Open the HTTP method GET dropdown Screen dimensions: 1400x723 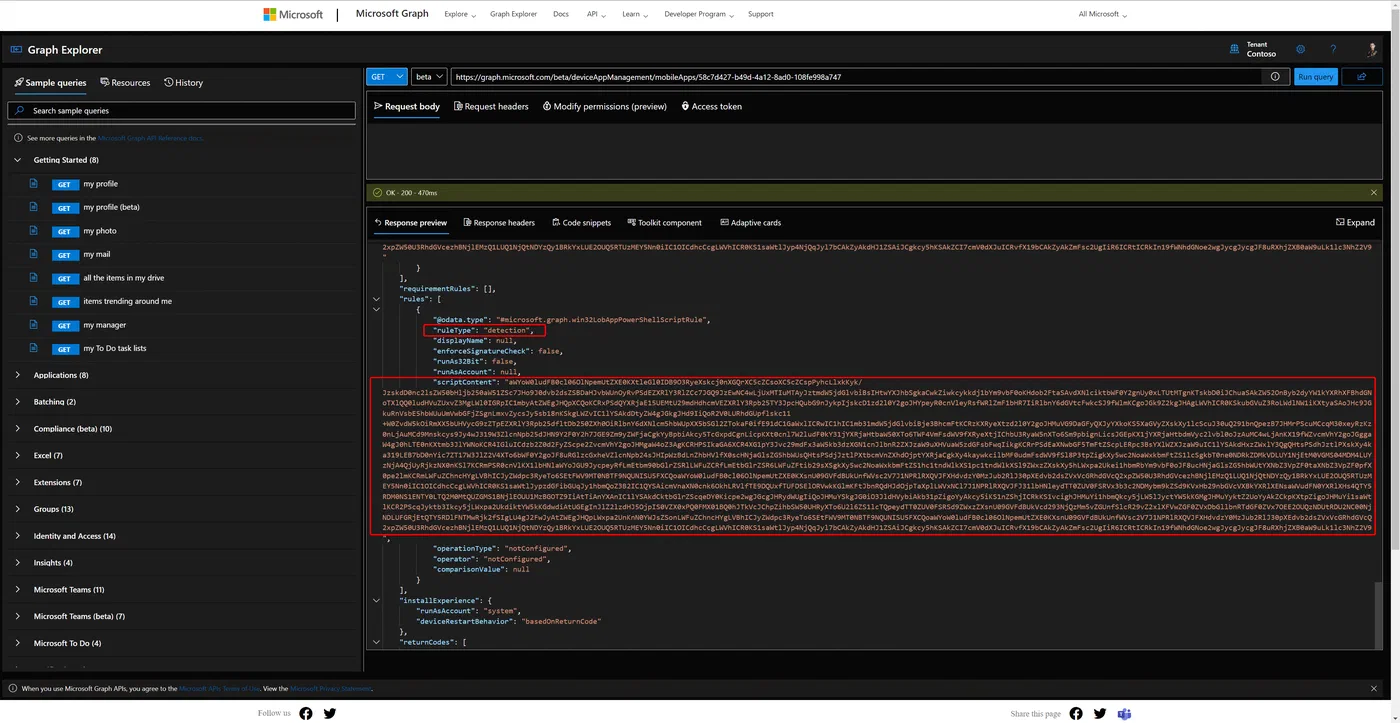(386, 76)
